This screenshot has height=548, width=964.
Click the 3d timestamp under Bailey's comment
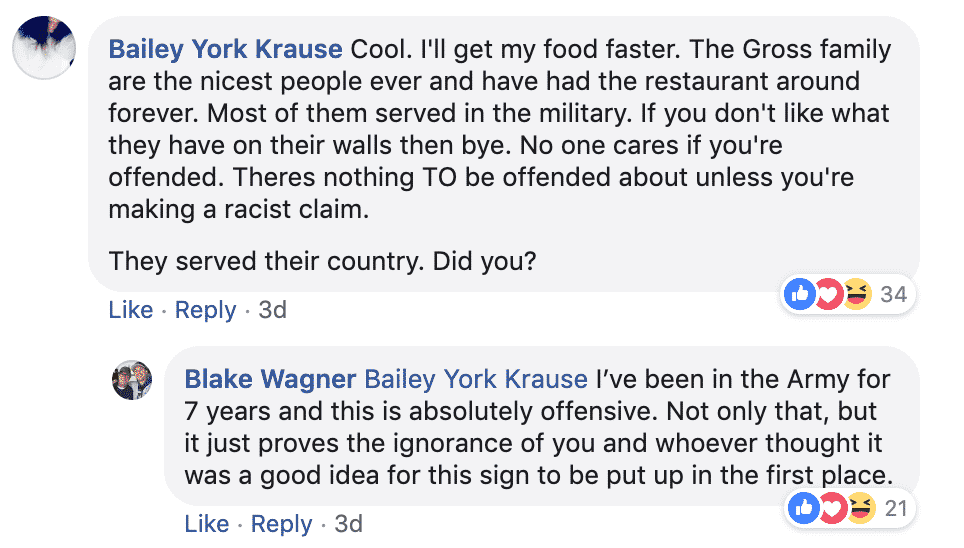click(x=272, y=310)
